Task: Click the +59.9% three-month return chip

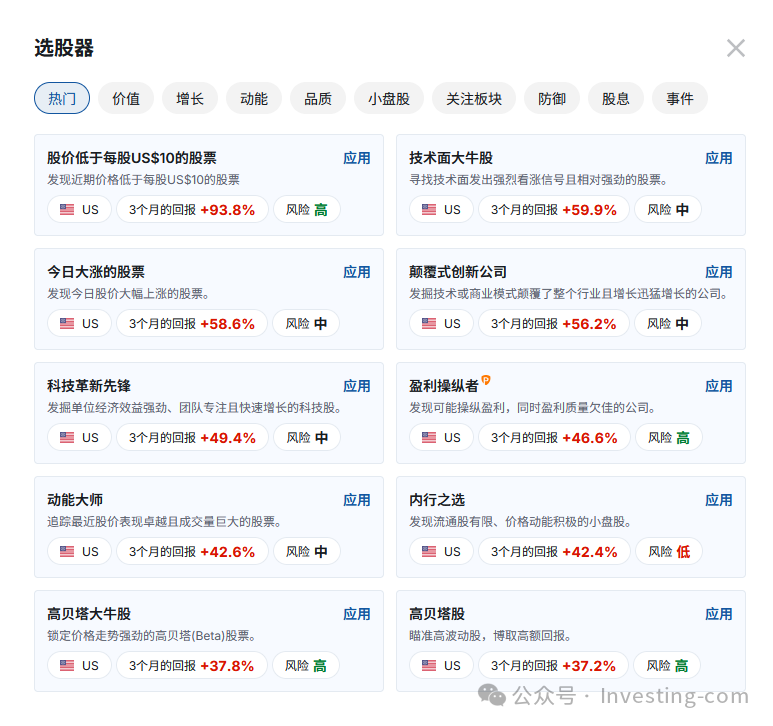Action: [x=554, y=209]
